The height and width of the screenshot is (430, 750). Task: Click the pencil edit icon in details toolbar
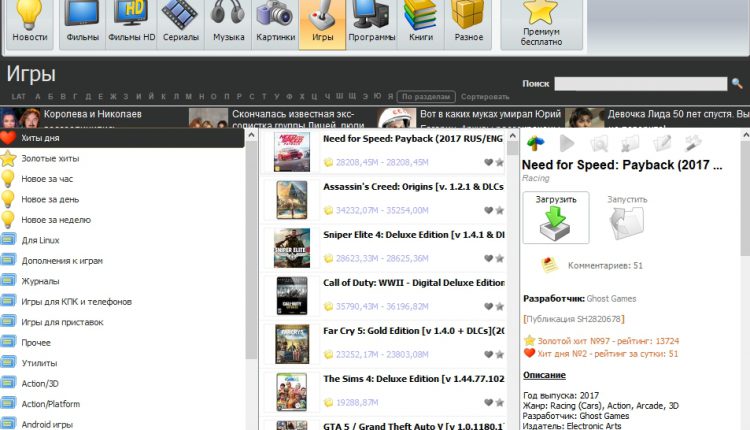point(662,143)
